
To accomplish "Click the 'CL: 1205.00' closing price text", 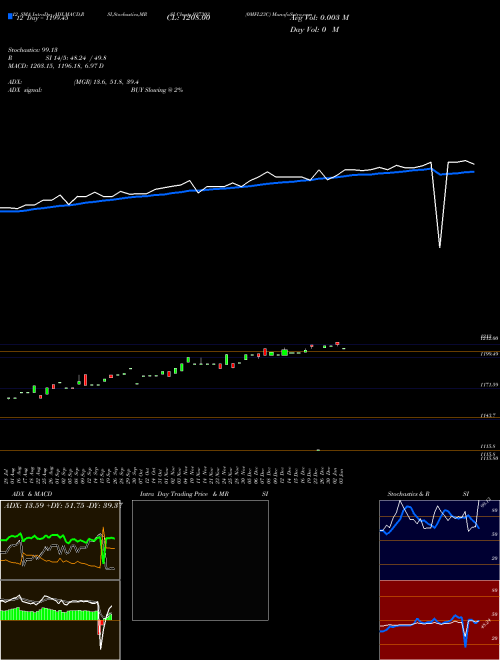I will point(189,17).
